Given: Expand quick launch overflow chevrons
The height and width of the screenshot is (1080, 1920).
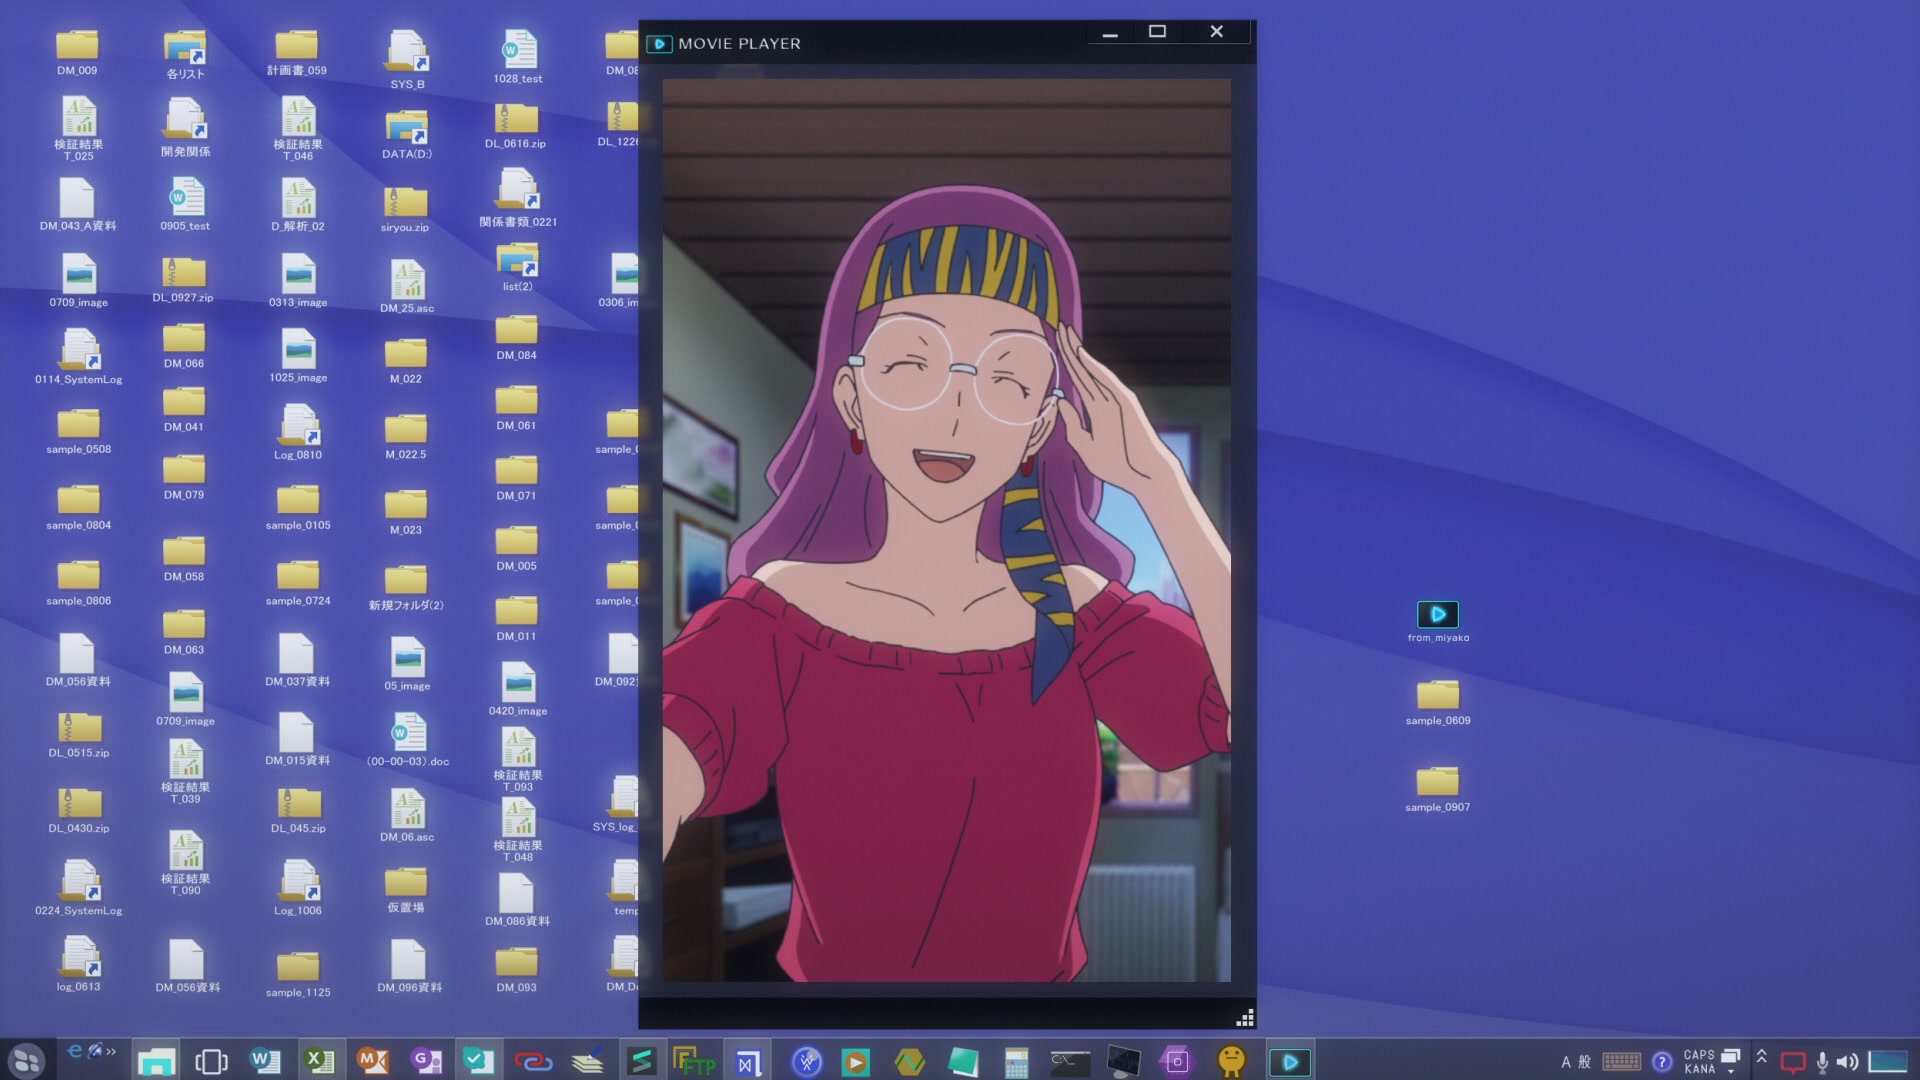Looking at the screenshot, I should point(111,1051).
